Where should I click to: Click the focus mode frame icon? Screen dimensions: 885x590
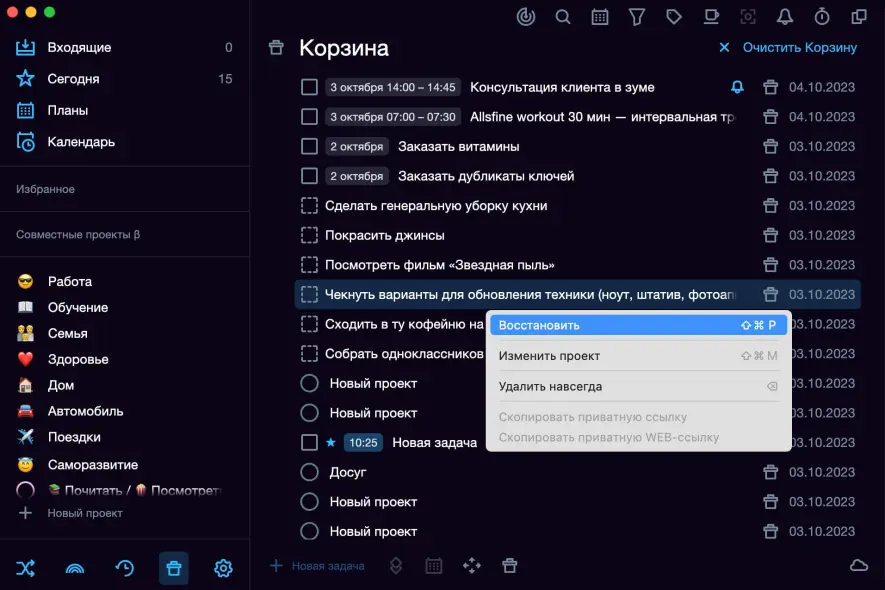[748, 17]
